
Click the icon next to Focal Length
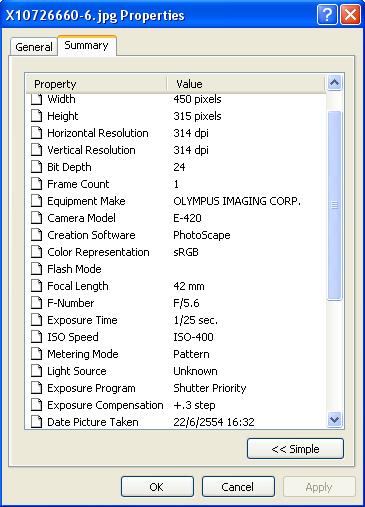pos(37,286)
